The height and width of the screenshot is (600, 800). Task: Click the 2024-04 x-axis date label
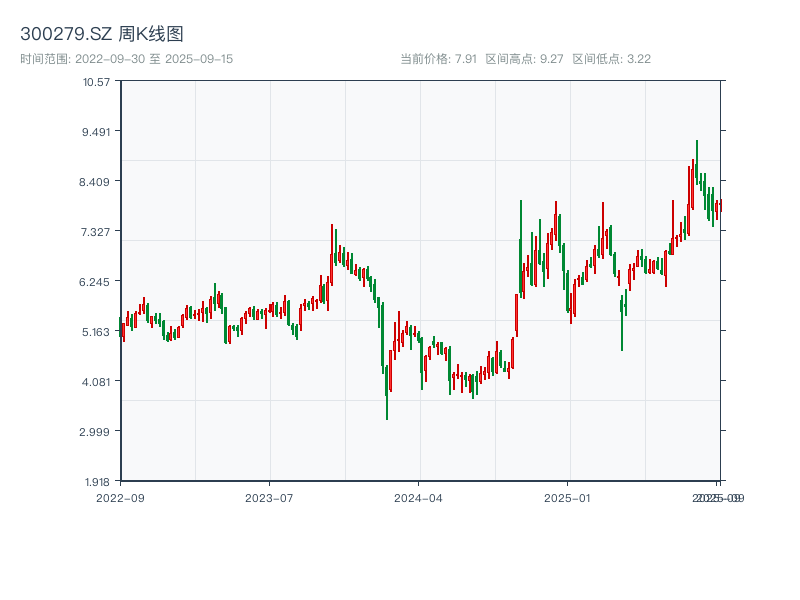tap(419, 497)
